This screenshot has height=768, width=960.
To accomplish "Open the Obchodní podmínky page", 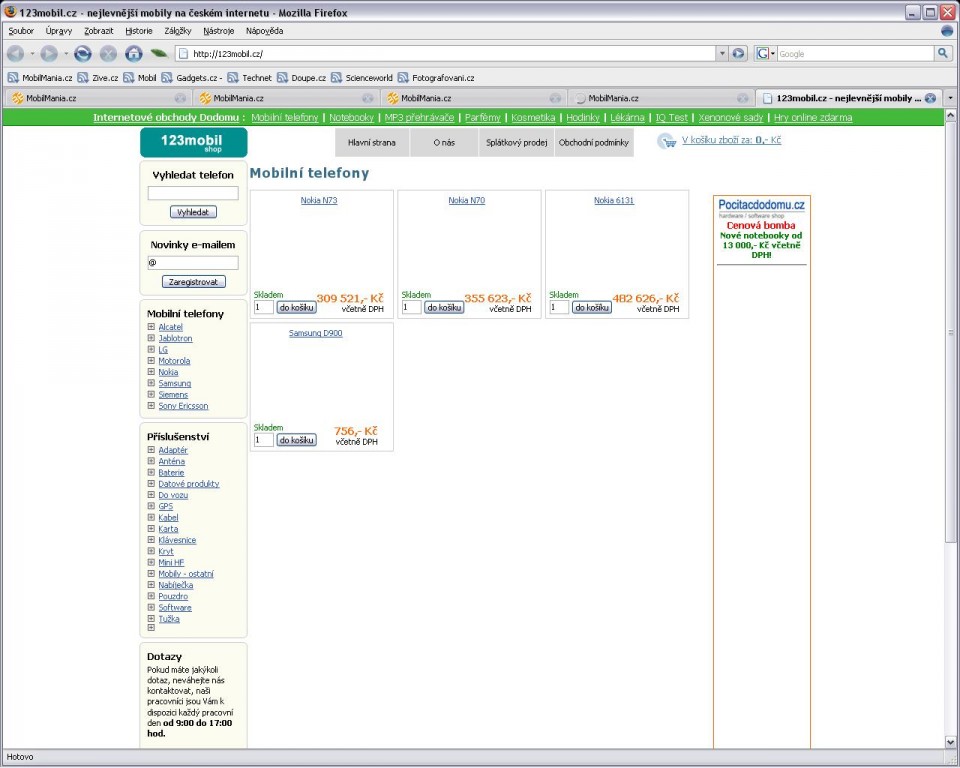I will (x=594, y=143).
